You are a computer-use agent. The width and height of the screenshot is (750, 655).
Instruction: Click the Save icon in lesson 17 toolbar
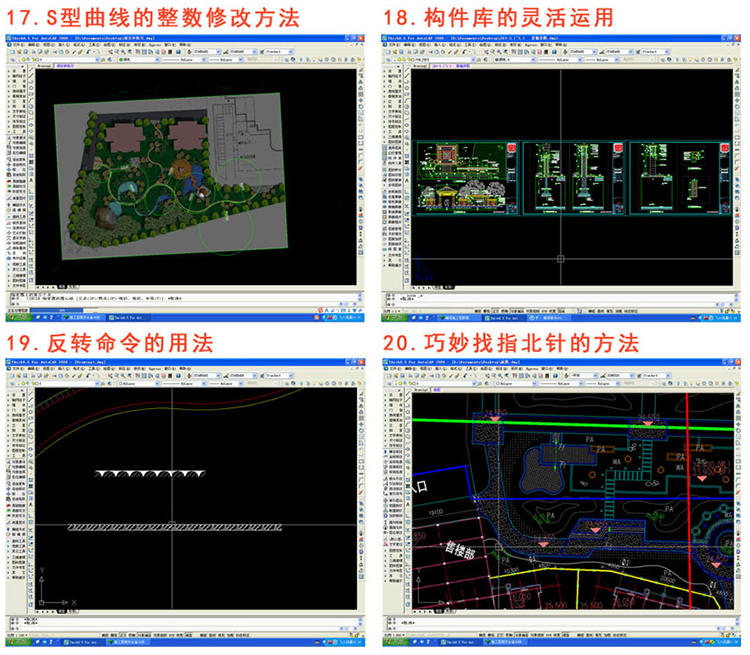(26, 51)
